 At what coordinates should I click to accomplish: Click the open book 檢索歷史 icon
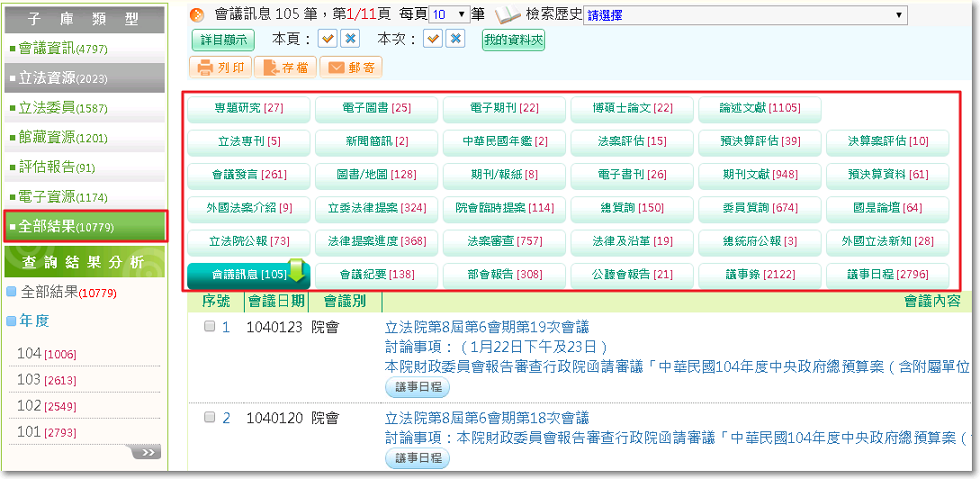[508, 14]
